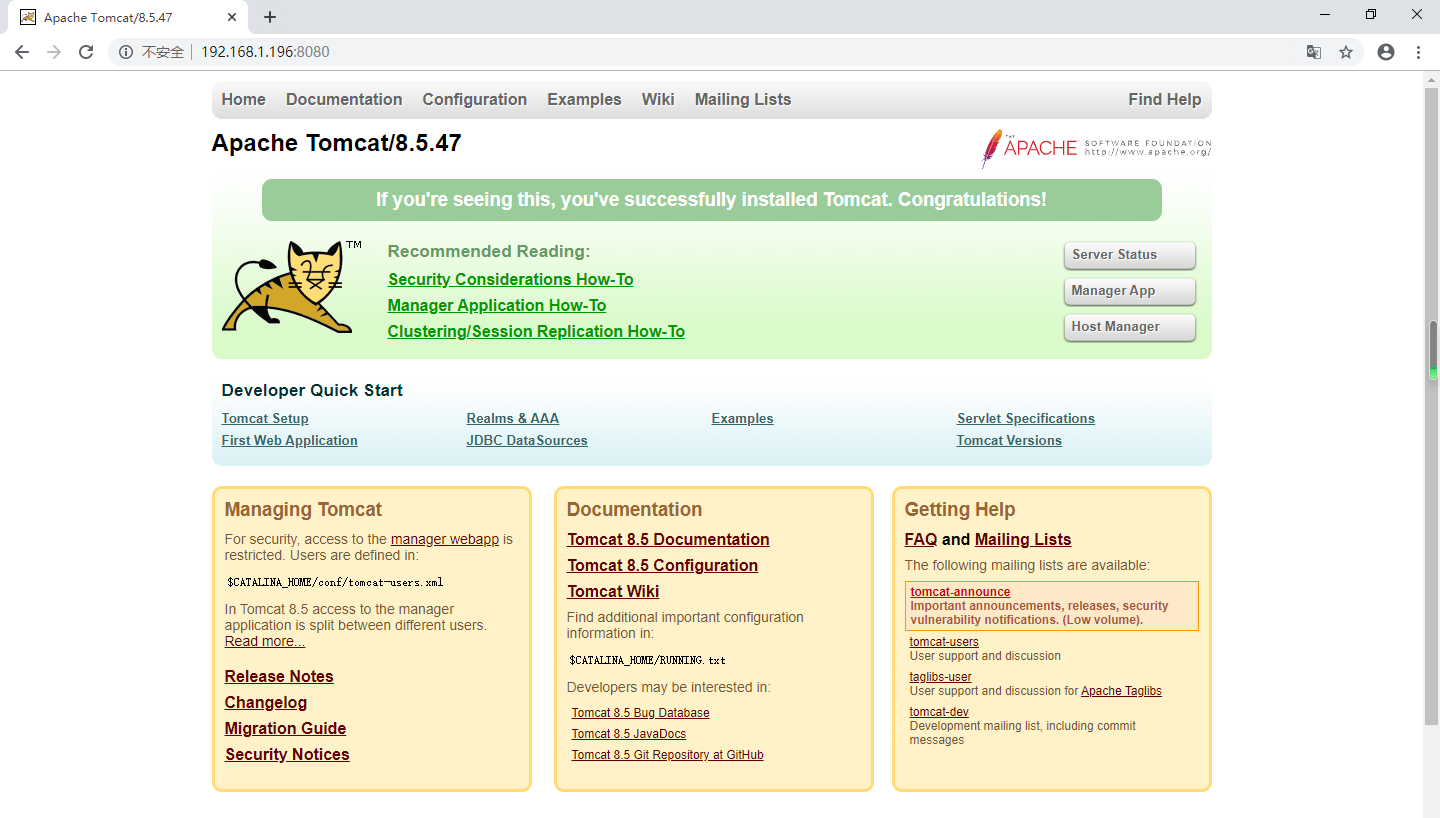Open the Release Notes link
The width and height of the screenshot is (1440, 818).
pos(279,676)
